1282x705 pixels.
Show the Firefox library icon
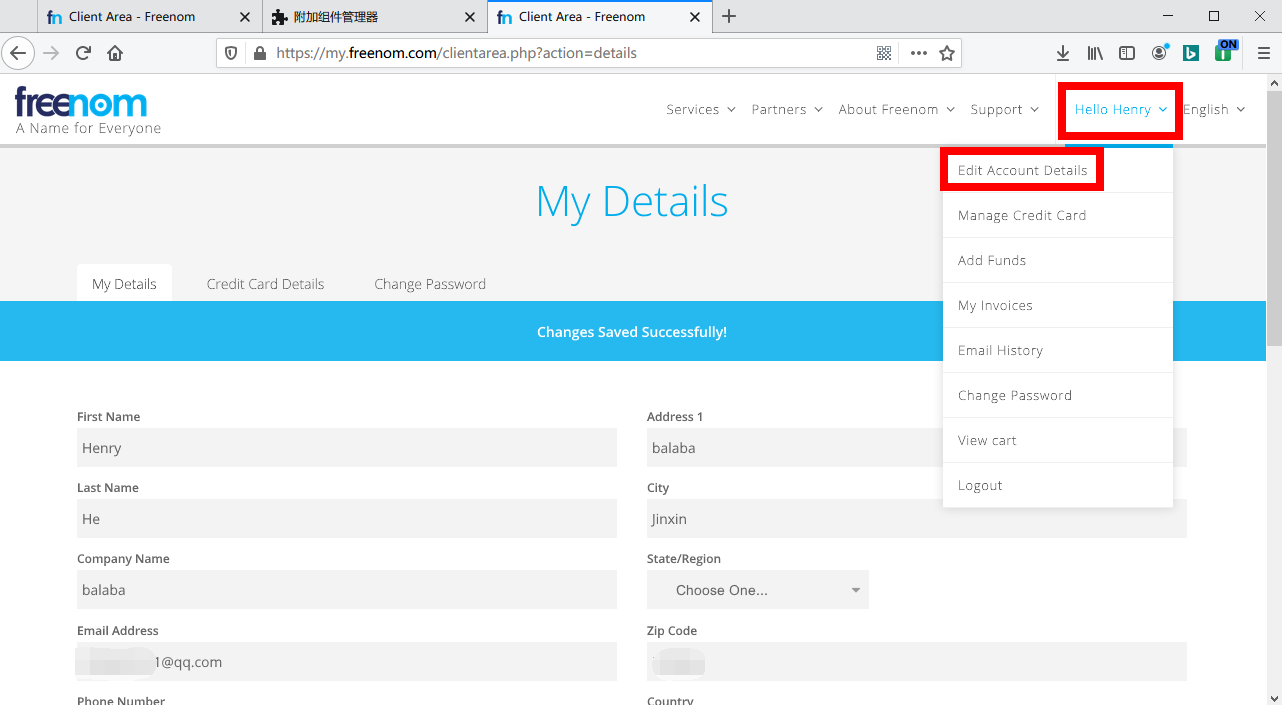[x=1095, y=53]
